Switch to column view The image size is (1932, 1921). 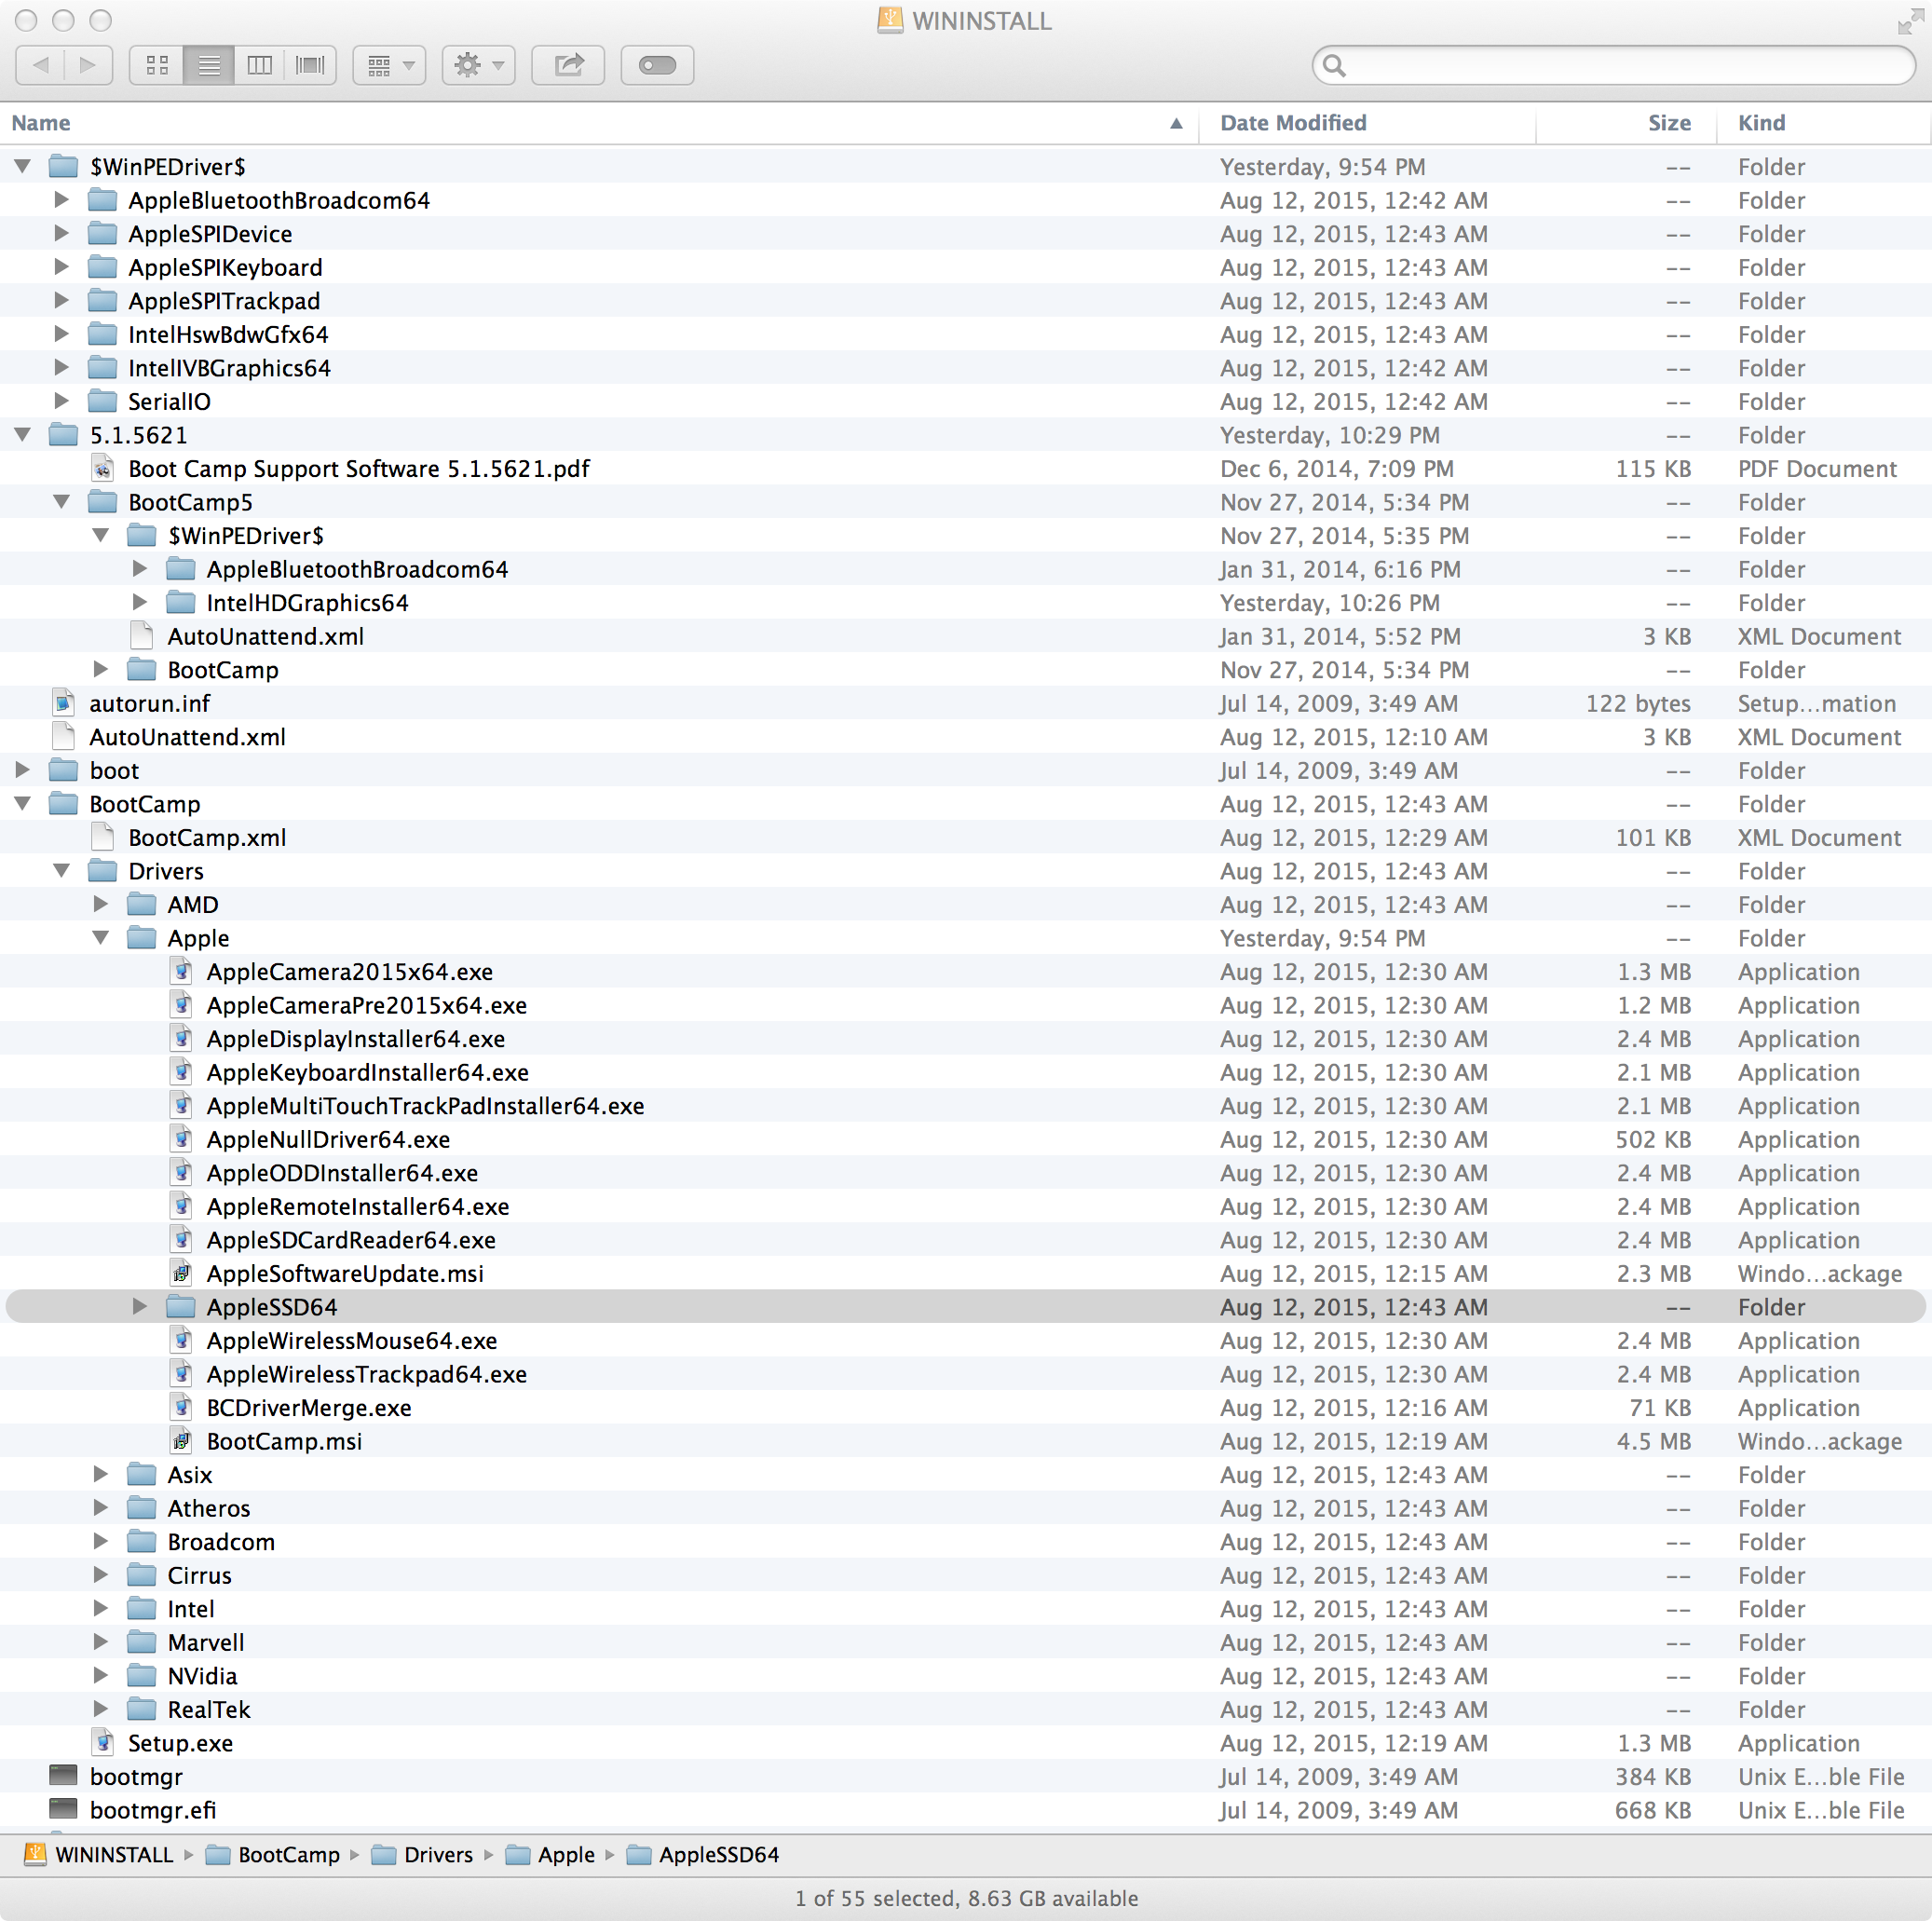pyautogui.click(x=259, y=64)
